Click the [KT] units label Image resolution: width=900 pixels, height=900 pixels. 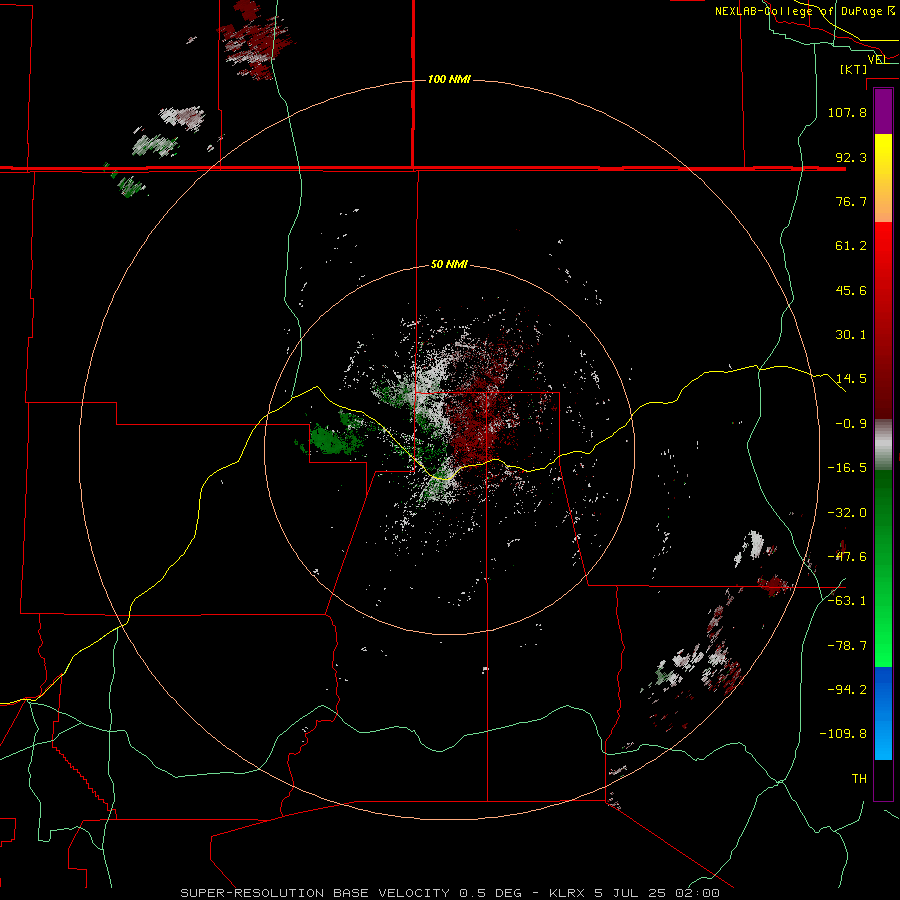pos(854,69)
